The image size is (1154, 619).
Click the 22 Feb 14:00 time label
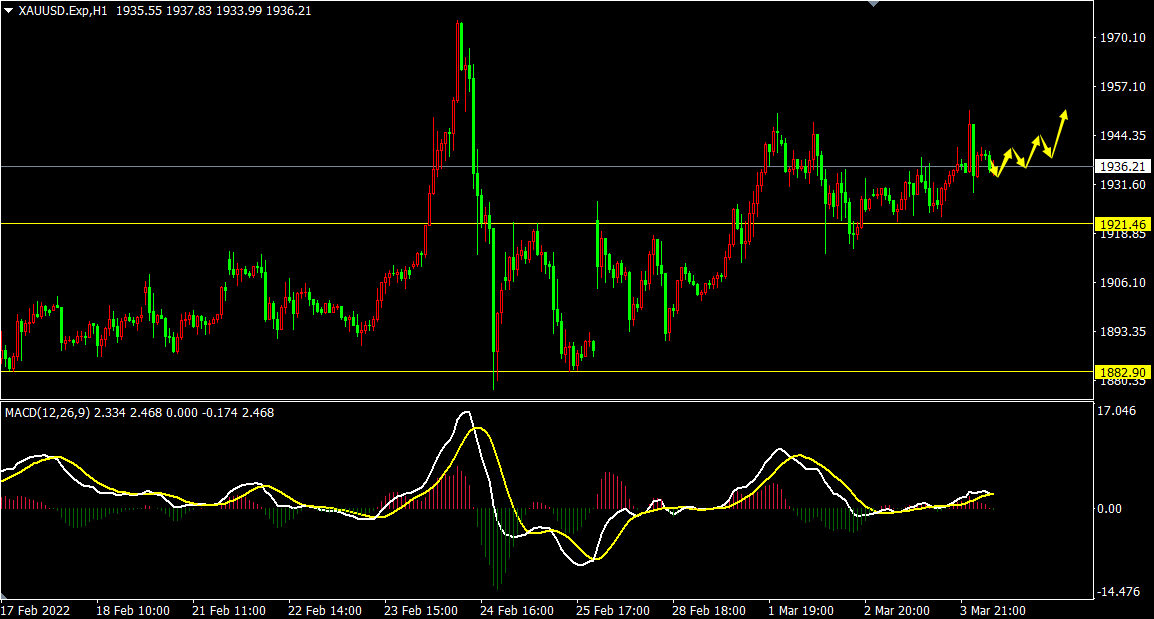tap(325, 611)
